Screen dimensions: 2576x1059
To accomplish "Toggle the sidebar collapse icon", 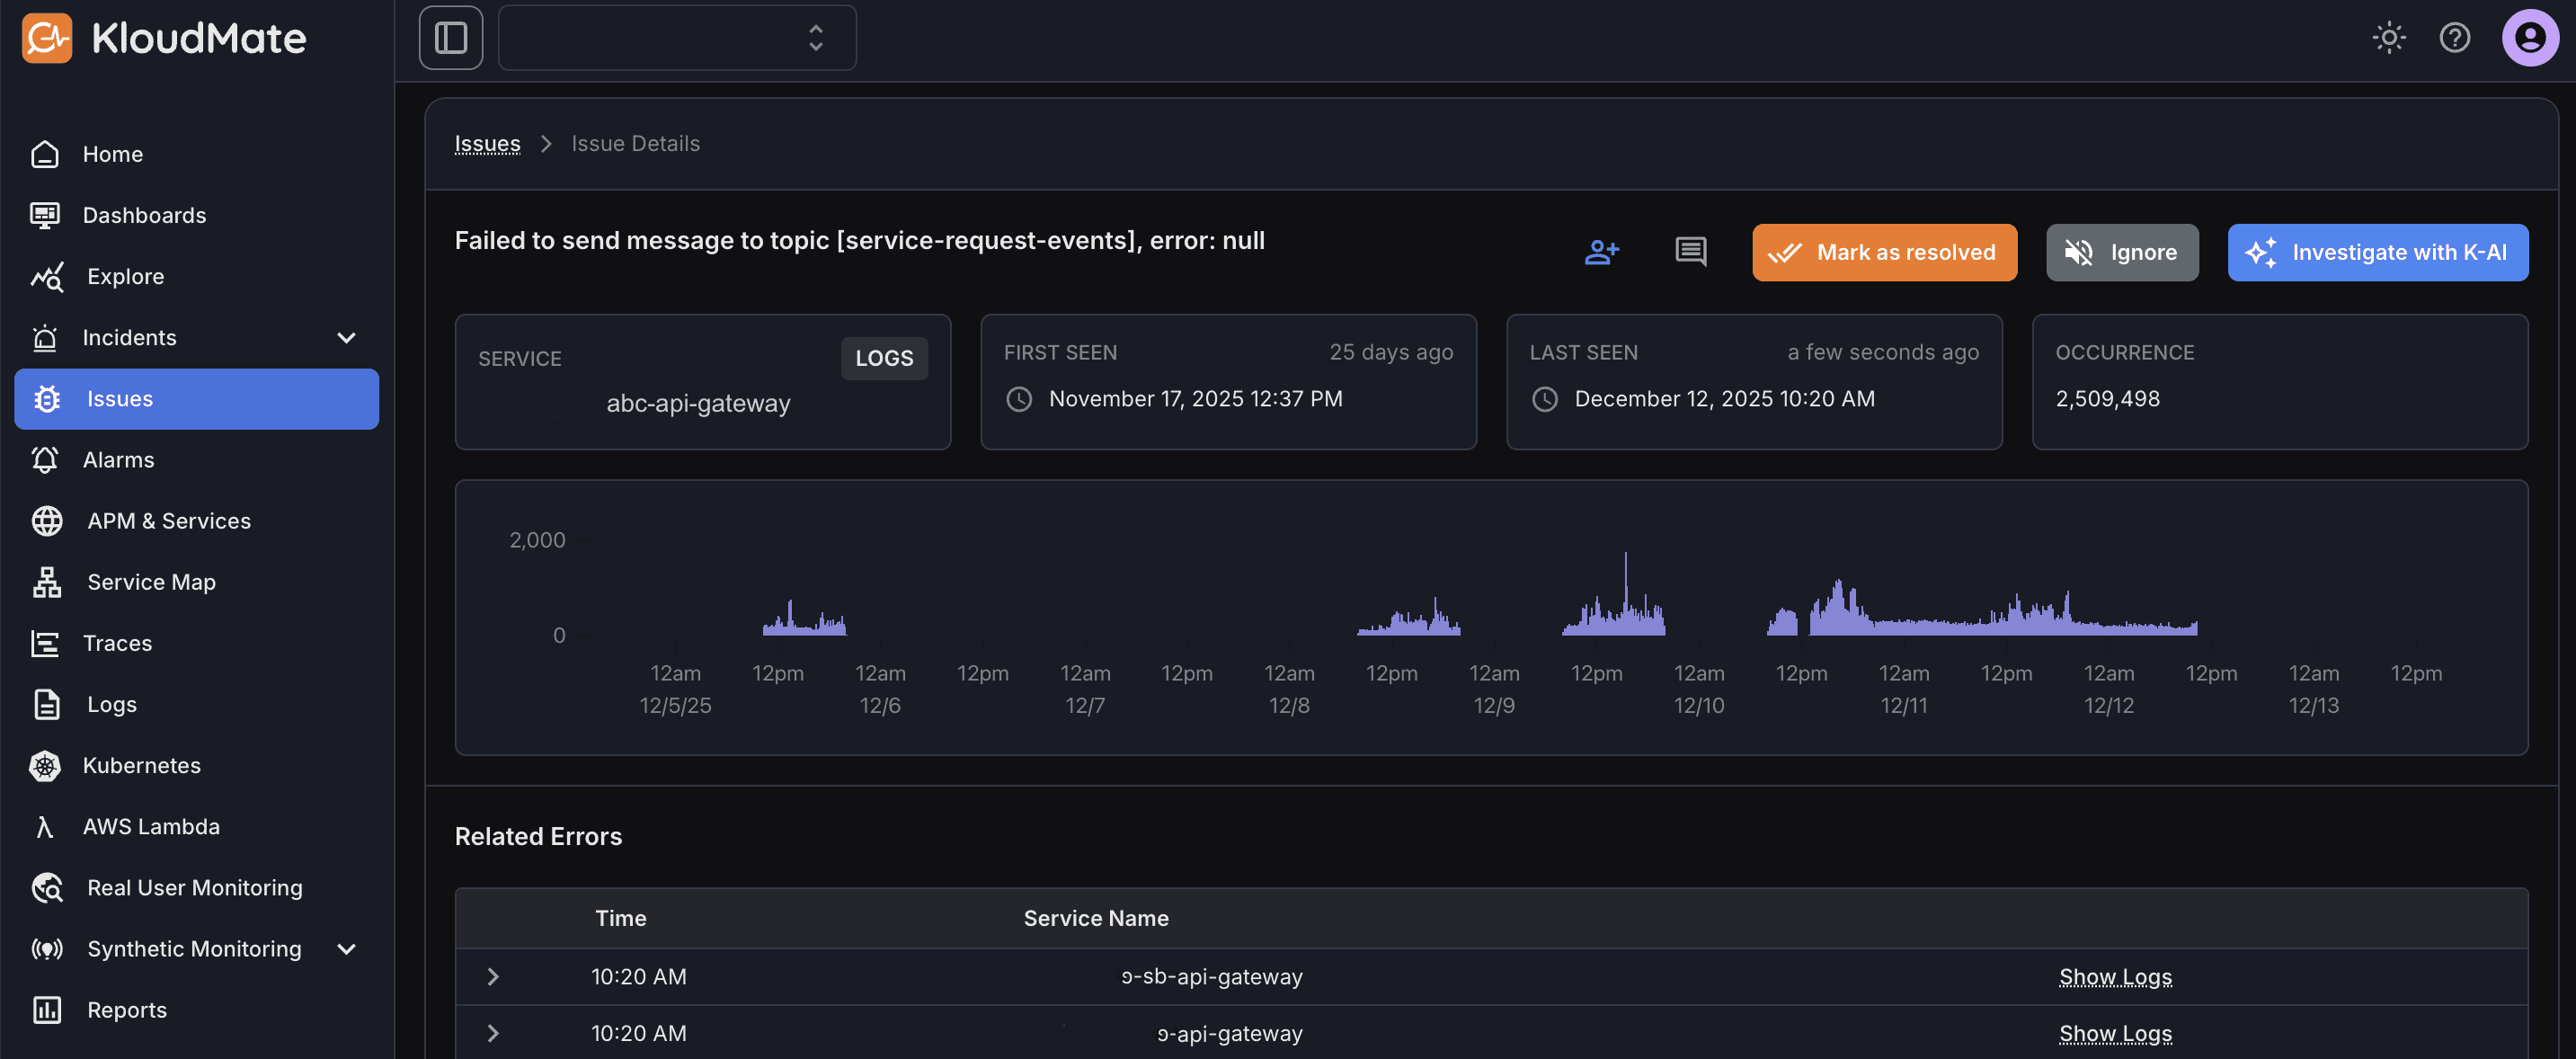I will (x=450, y=38).
